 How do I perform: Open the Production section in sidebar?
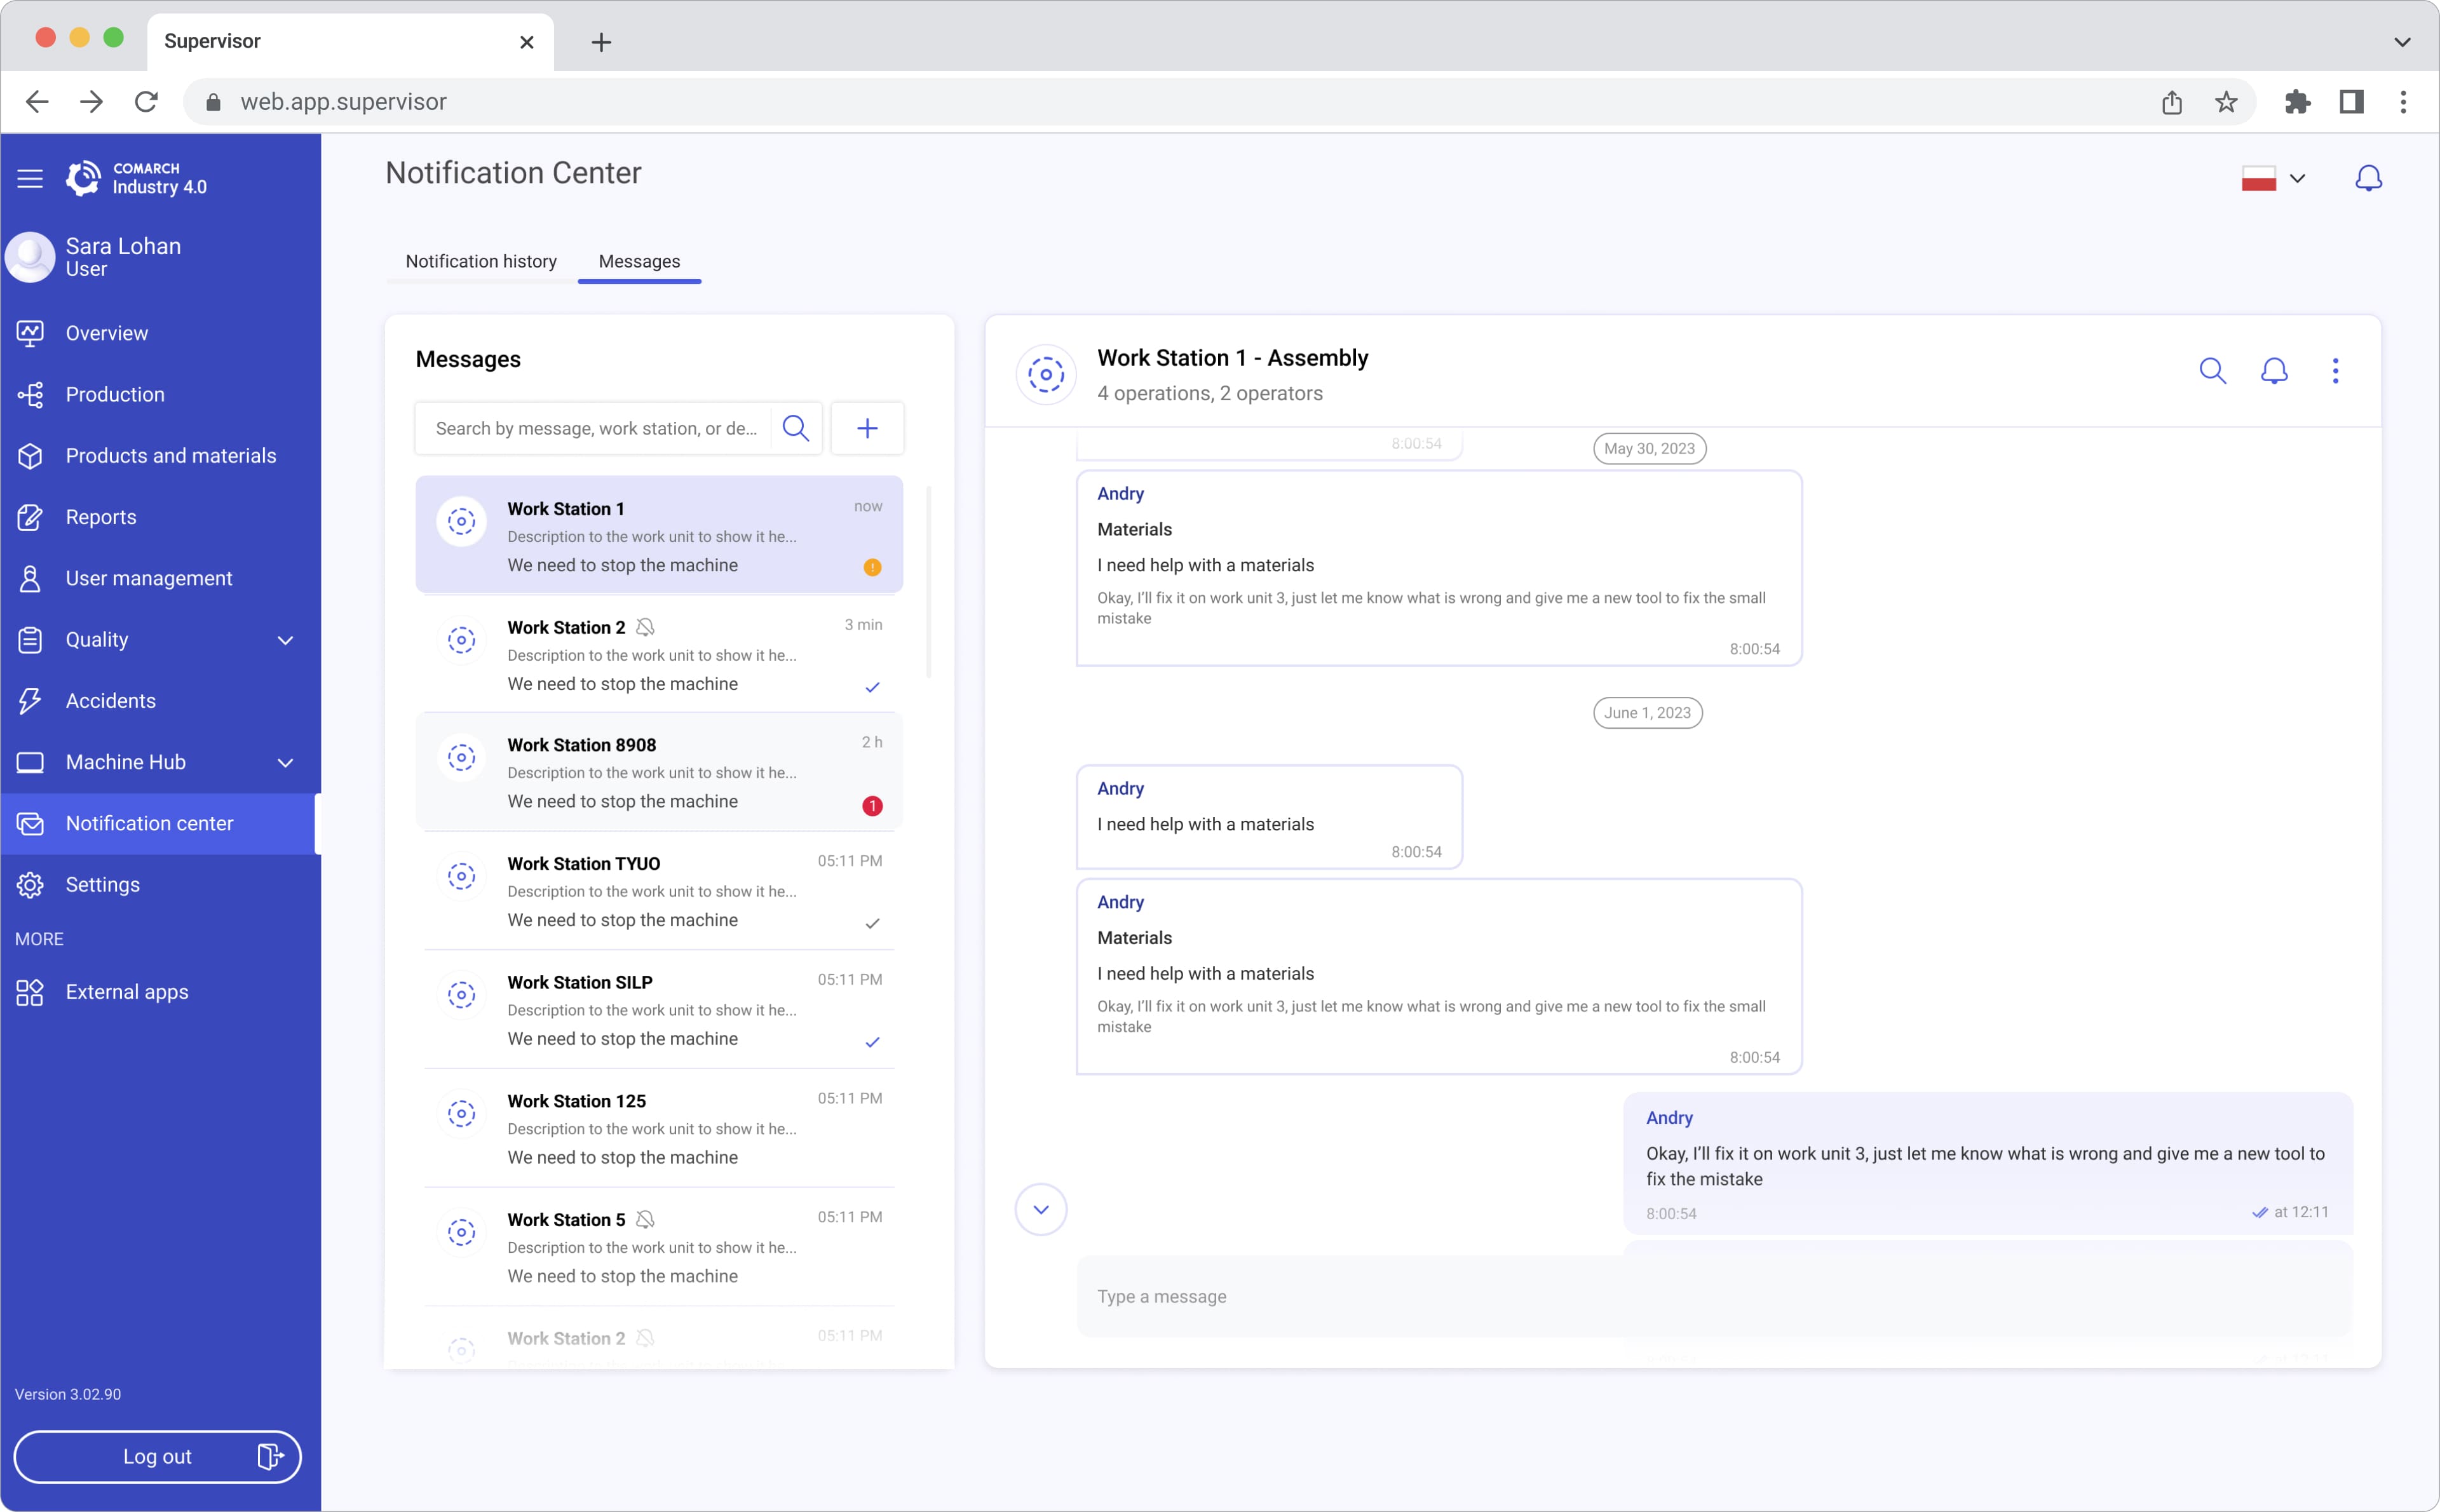tap(114, 394)
